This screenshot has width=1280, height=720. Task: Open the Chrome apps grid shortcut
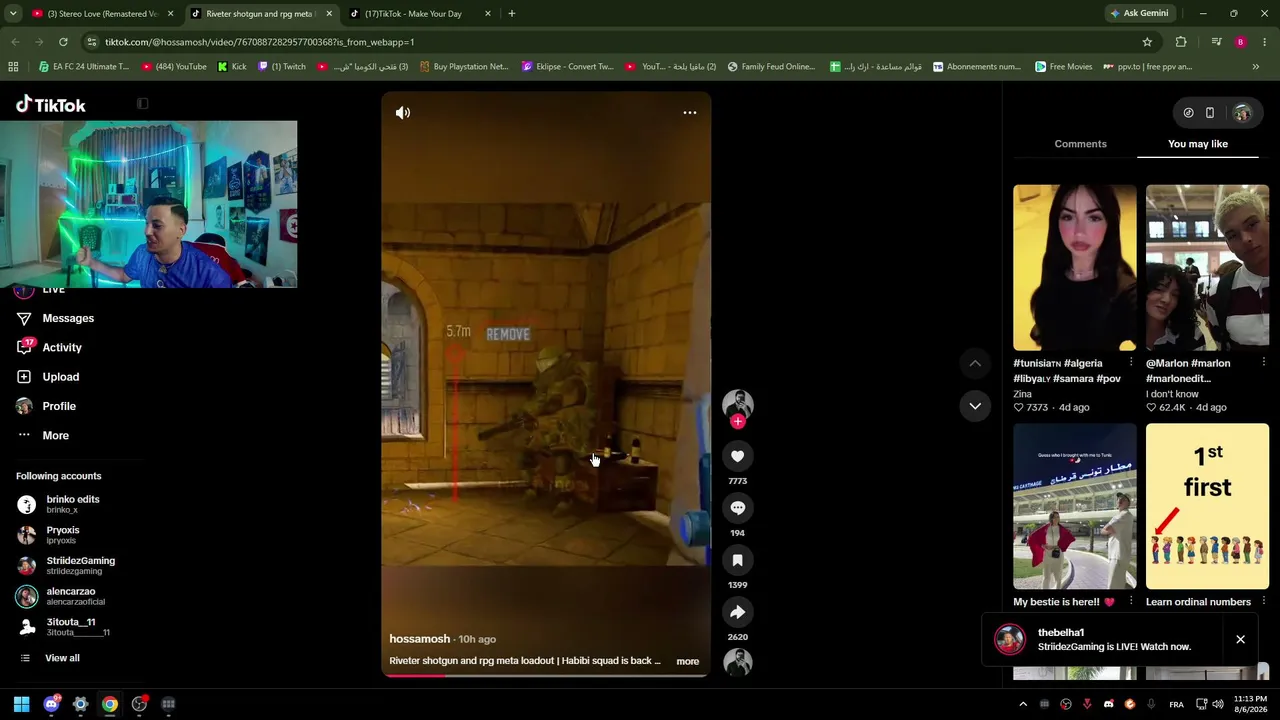pyautogui.click(x=13, y=67)
